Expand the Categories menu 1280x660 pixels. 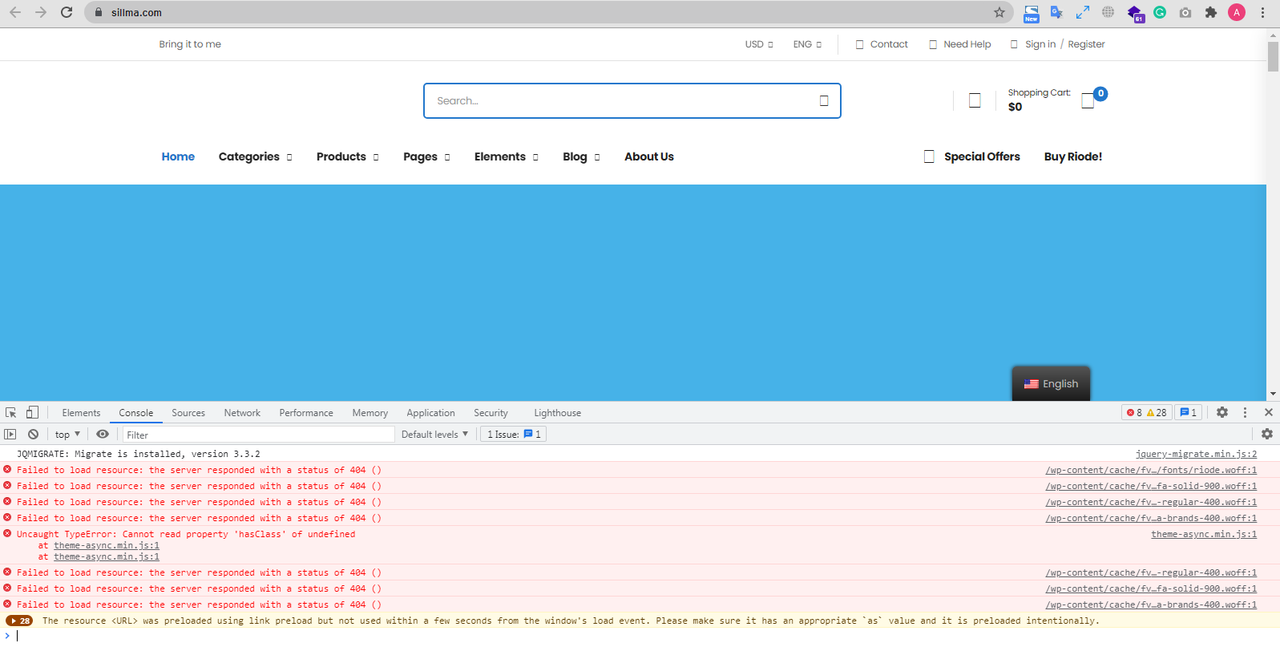(x=255, y=157)
